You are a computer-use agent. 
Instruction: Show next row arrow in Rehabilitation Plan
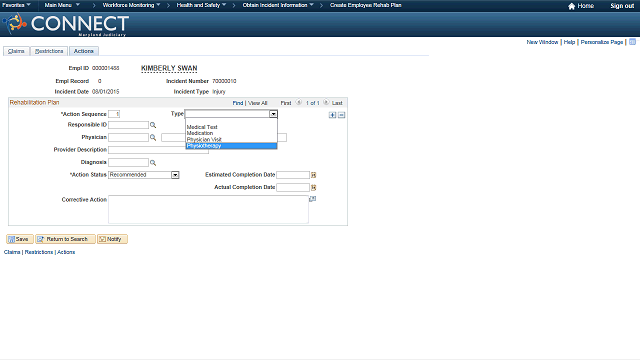point(326,102)
